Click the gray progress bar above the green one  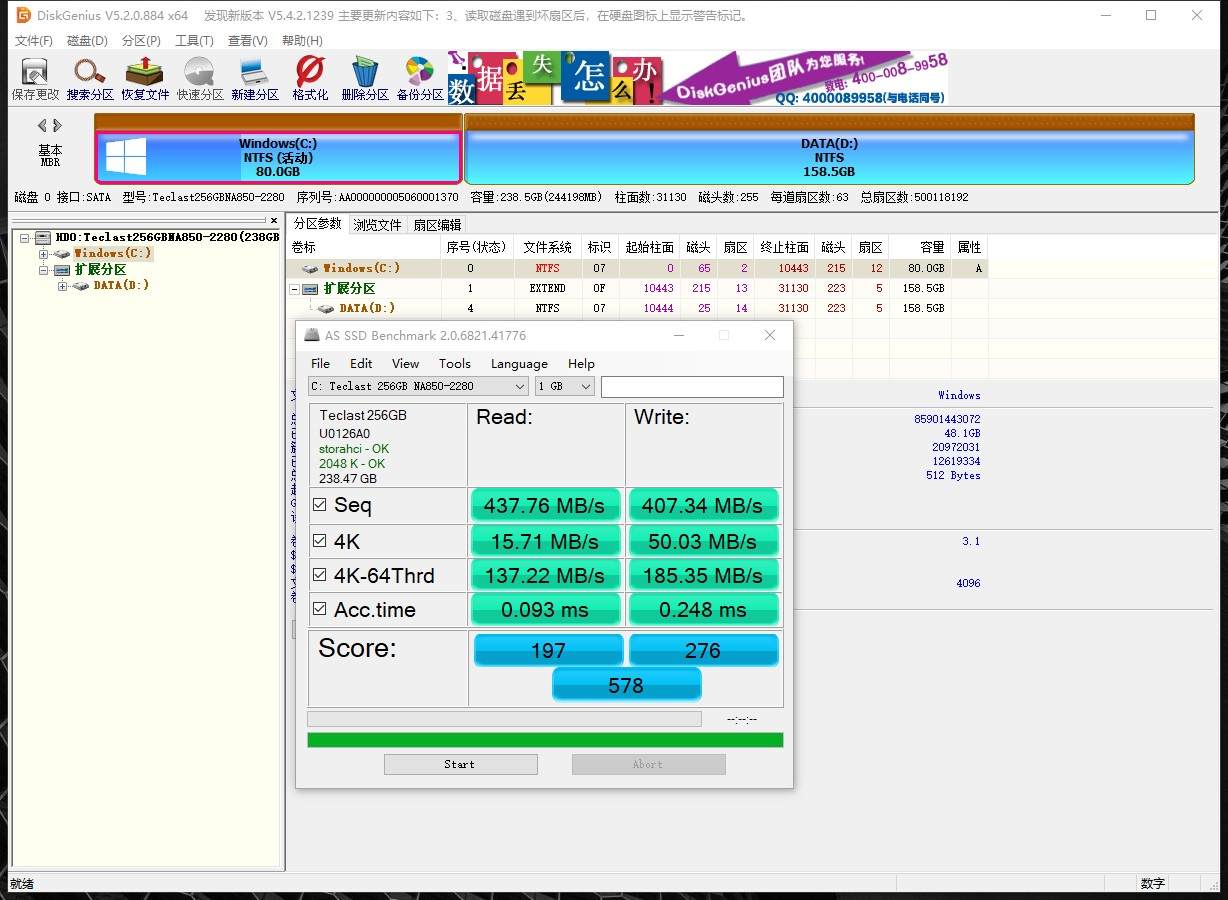[504, 719]
